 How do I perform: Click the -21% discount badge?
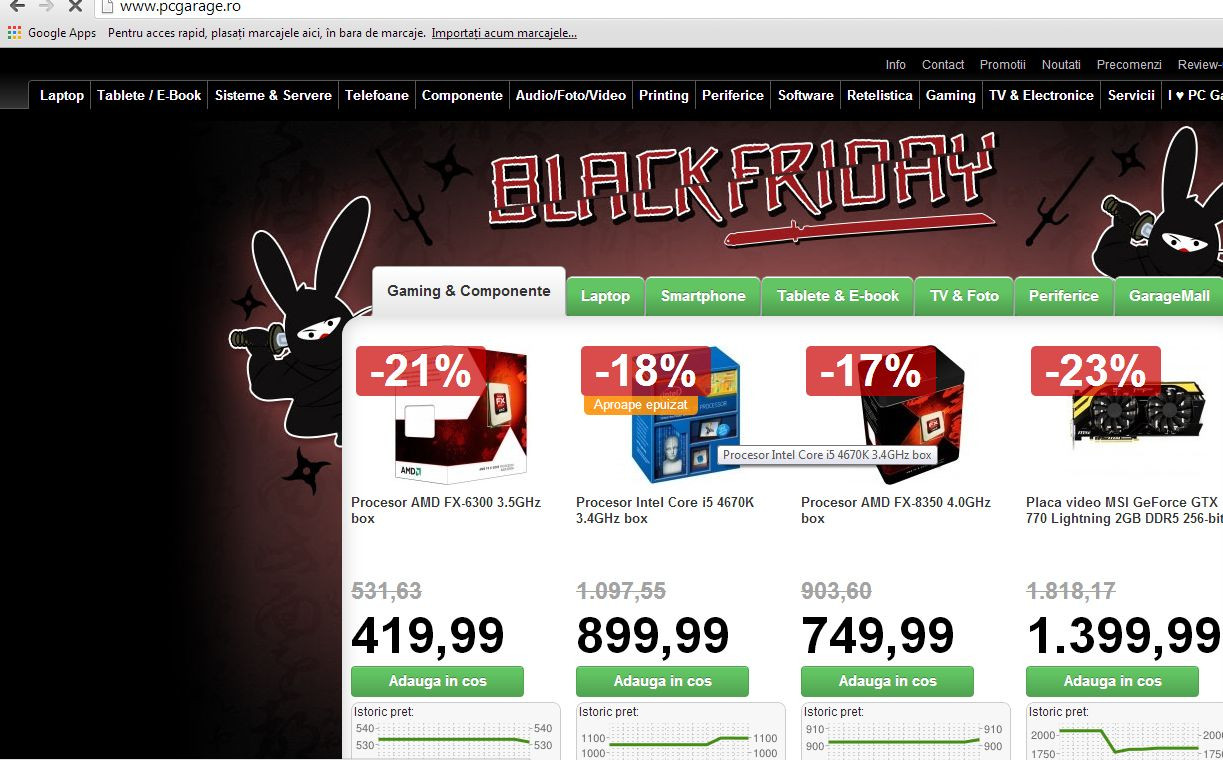coord(420,371)
